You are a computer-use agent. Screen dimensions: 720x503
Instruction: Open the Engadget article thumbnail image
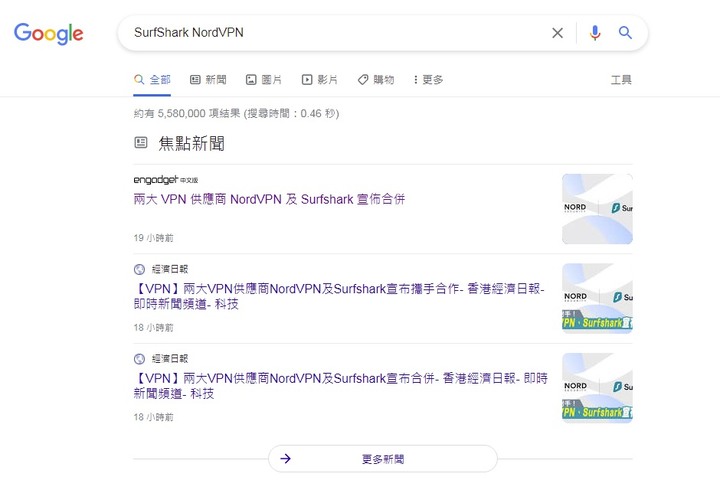[x=597, y=209]
